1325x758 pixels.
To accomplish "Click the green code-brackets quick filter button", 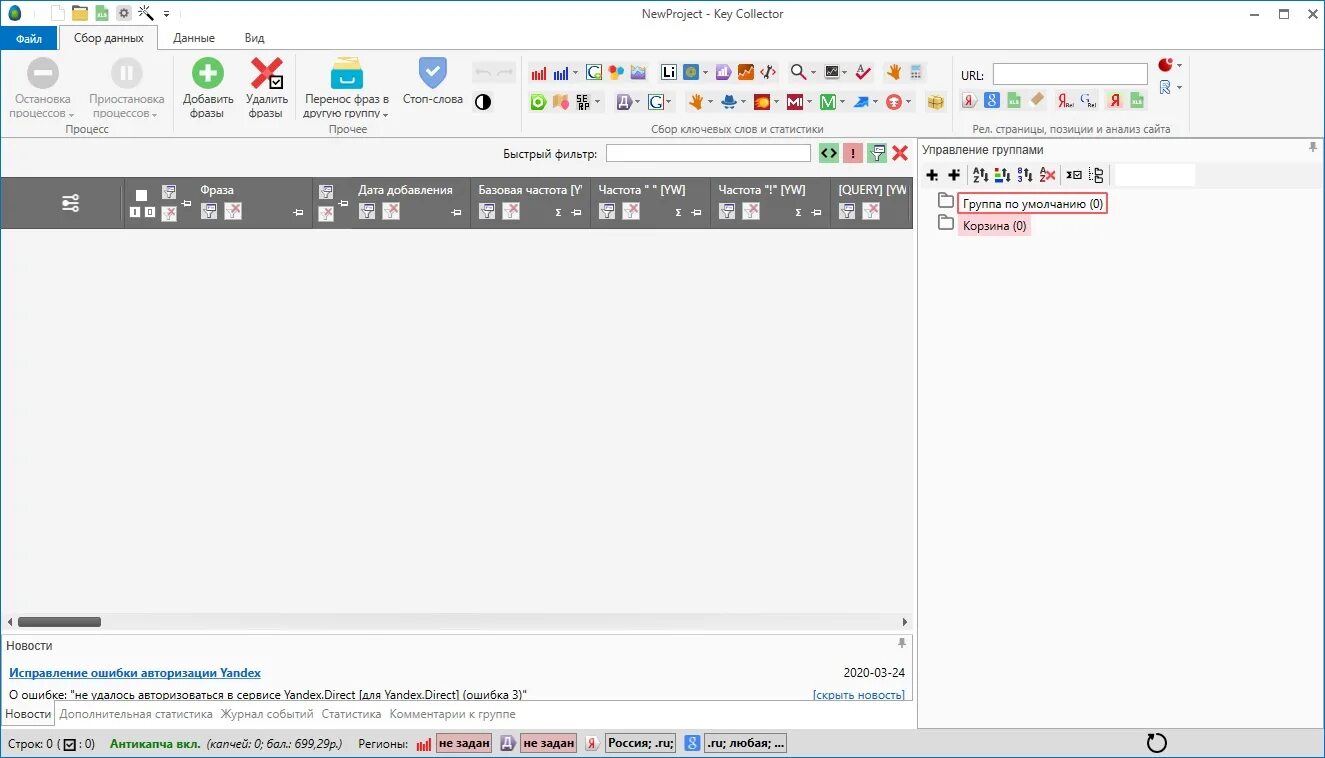I will point(828,153).
